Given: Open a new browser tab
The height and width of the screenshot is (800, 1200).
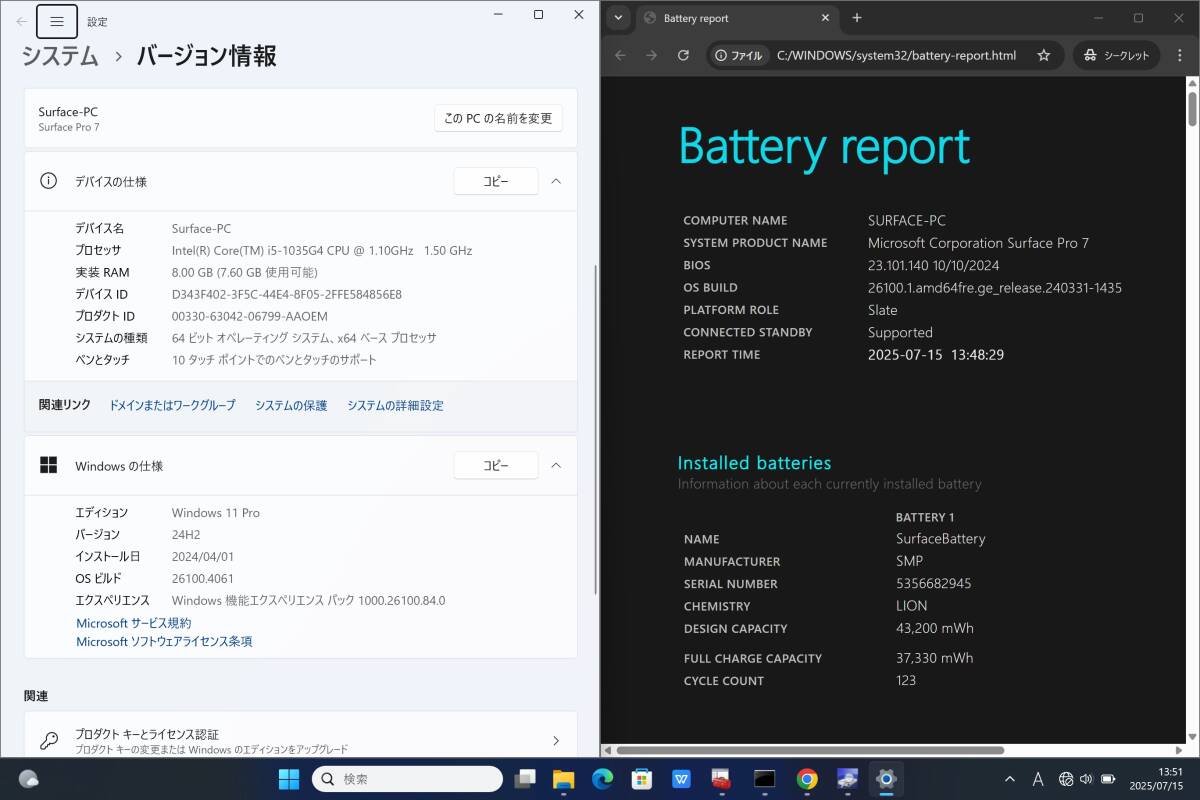Looking at the screenshot, I should [x=857, y=18].
